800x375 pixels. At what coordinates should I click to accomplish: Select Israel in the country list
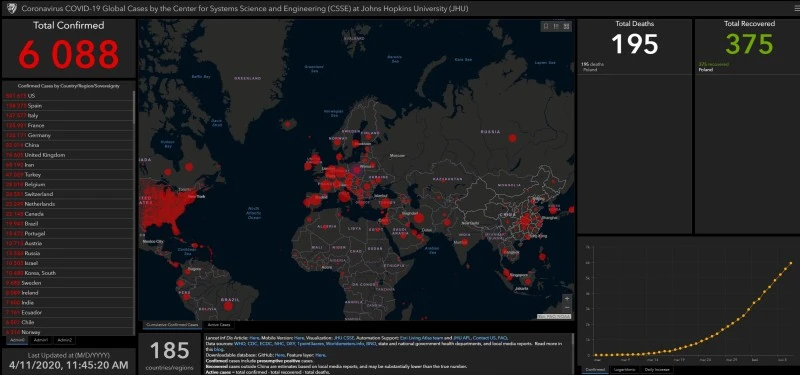click(68, 263)
